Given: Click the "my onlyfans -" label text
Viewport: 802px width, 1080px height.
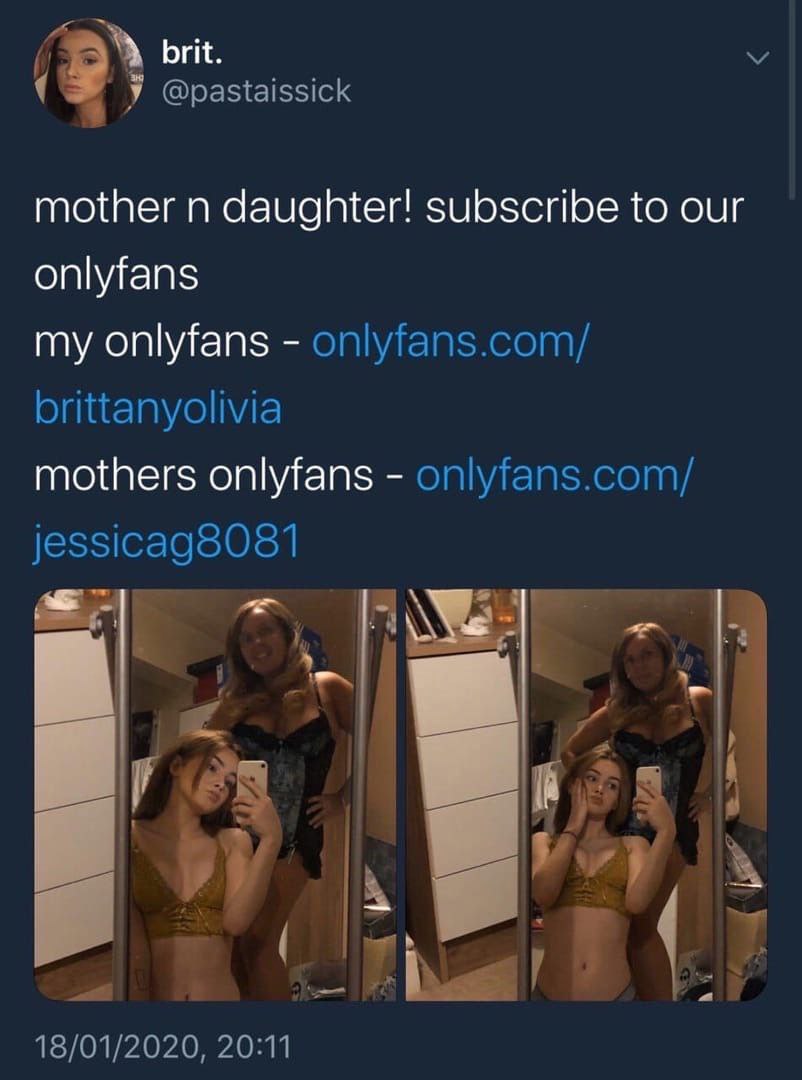Looking at the screenshot, I should pos(168,342).
